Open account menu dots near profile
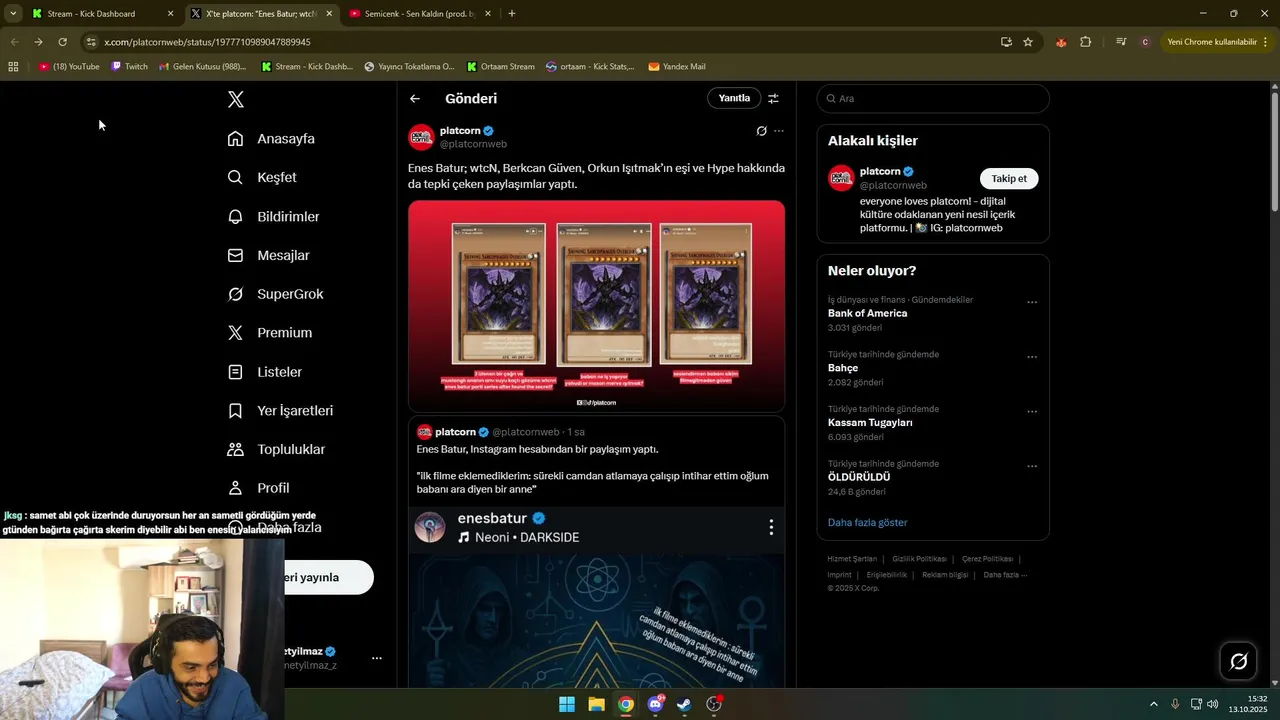This screenshot has width=1280, height=720. click(x=377, y=658)
